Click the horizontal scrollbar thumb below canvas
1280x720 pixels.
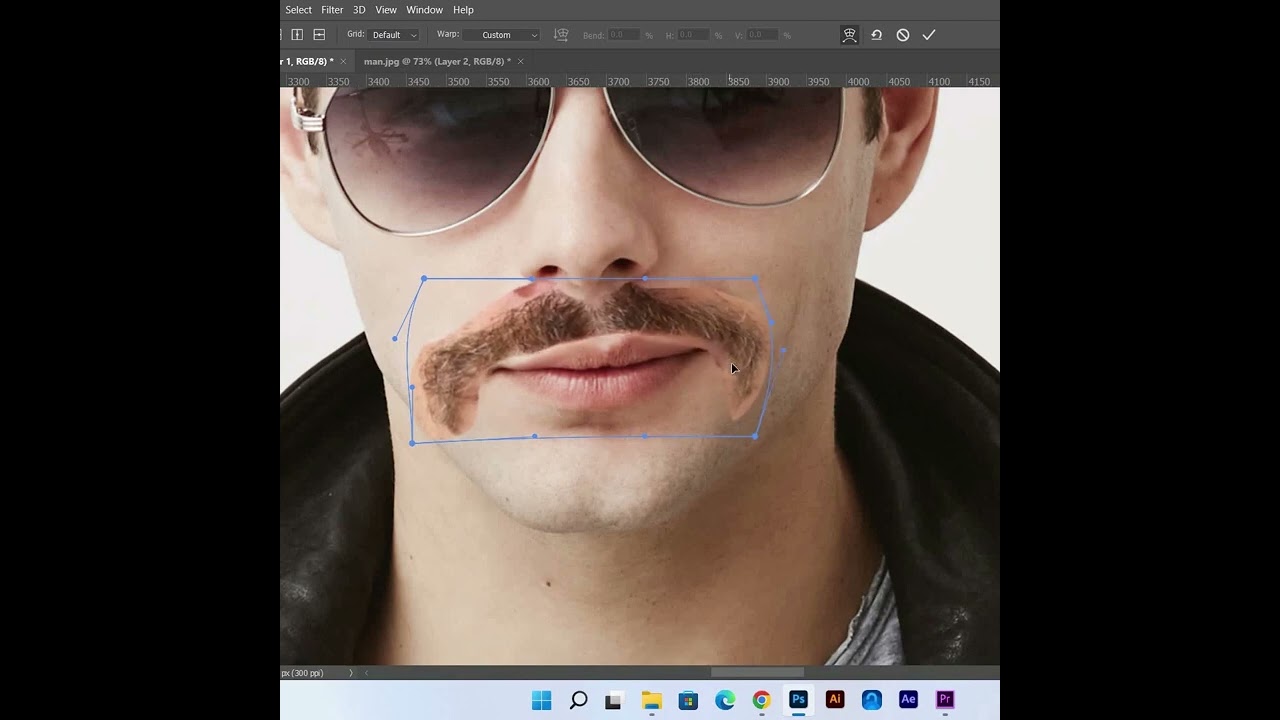click(757, 673)
